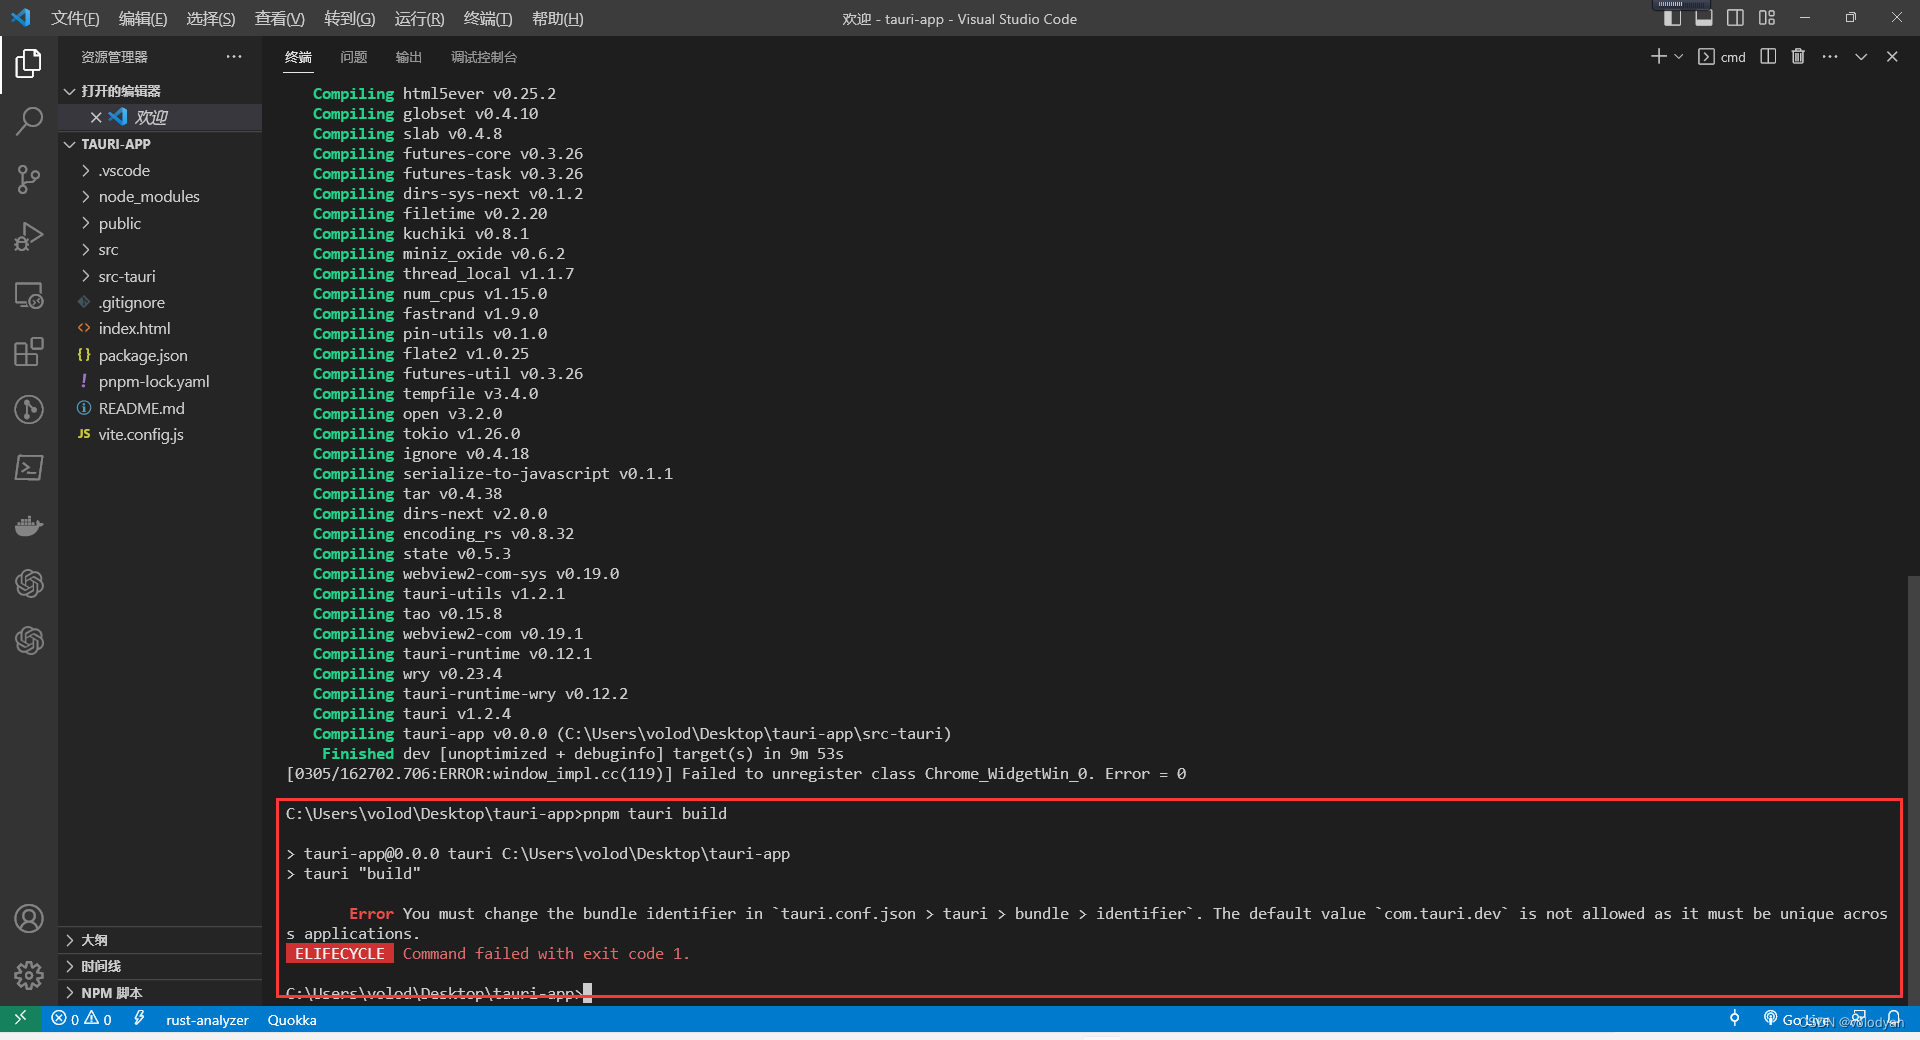The width and height of the screenshot is (1920, 1040).
Task: Open the terminal-style activity bar icon
Action: point(29,468)
